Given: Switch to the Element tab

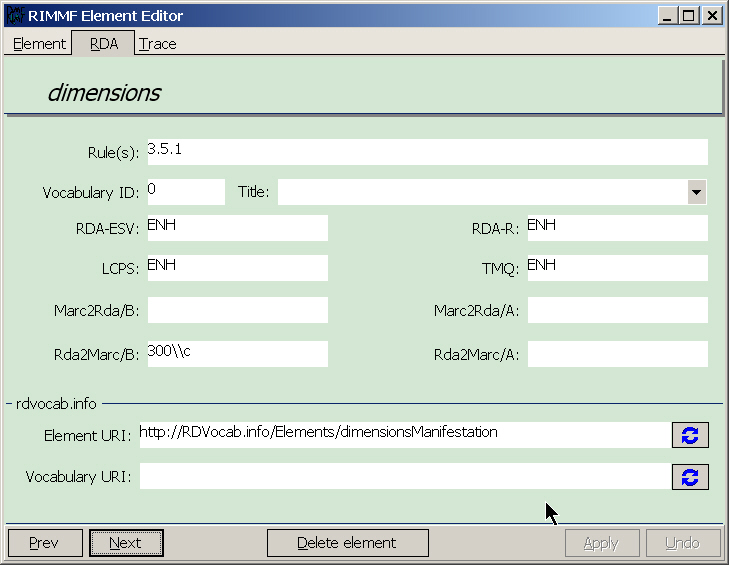Looking at the screenshot, I should coord(39,44).
